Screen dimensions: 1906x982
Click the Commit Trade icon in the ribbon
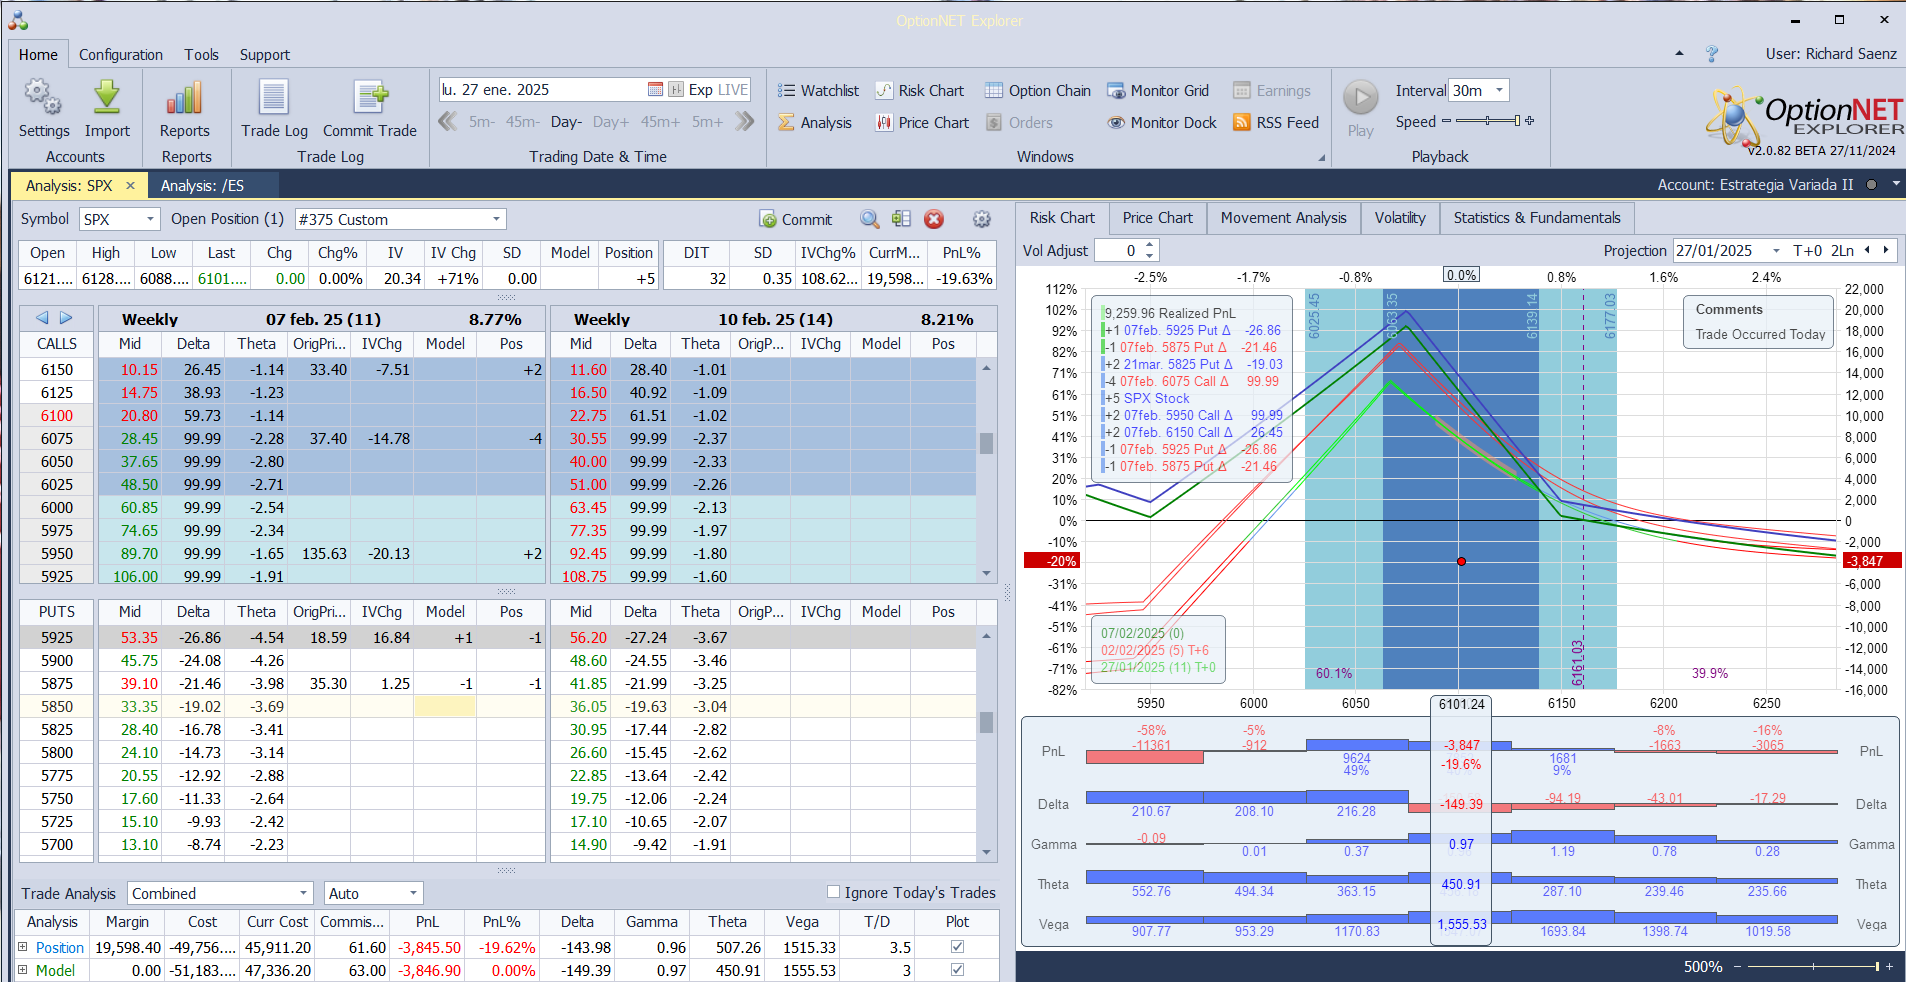point(370,98)
